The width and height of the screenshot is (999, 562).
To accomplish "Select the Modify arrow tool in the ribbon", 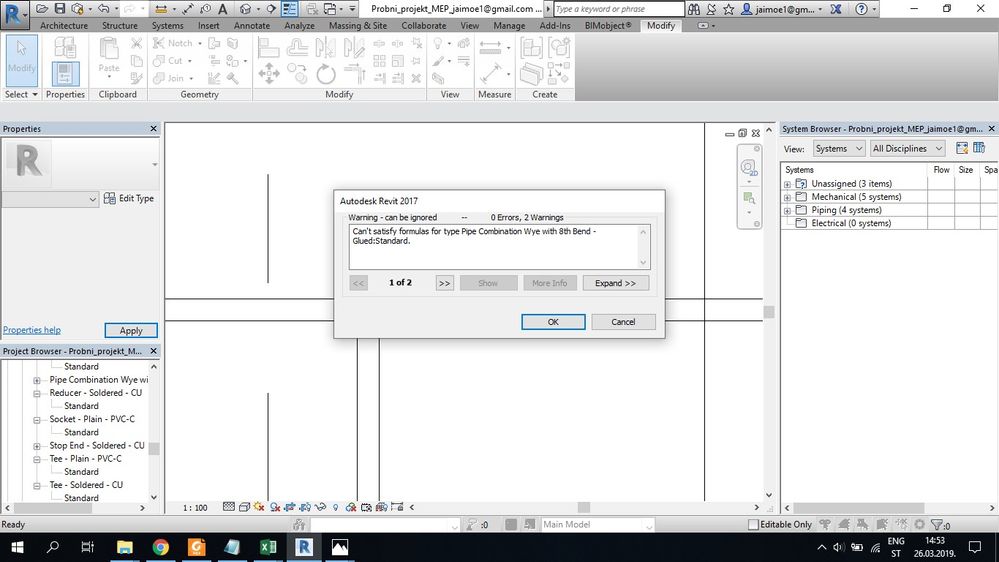I will click(22, 61).
